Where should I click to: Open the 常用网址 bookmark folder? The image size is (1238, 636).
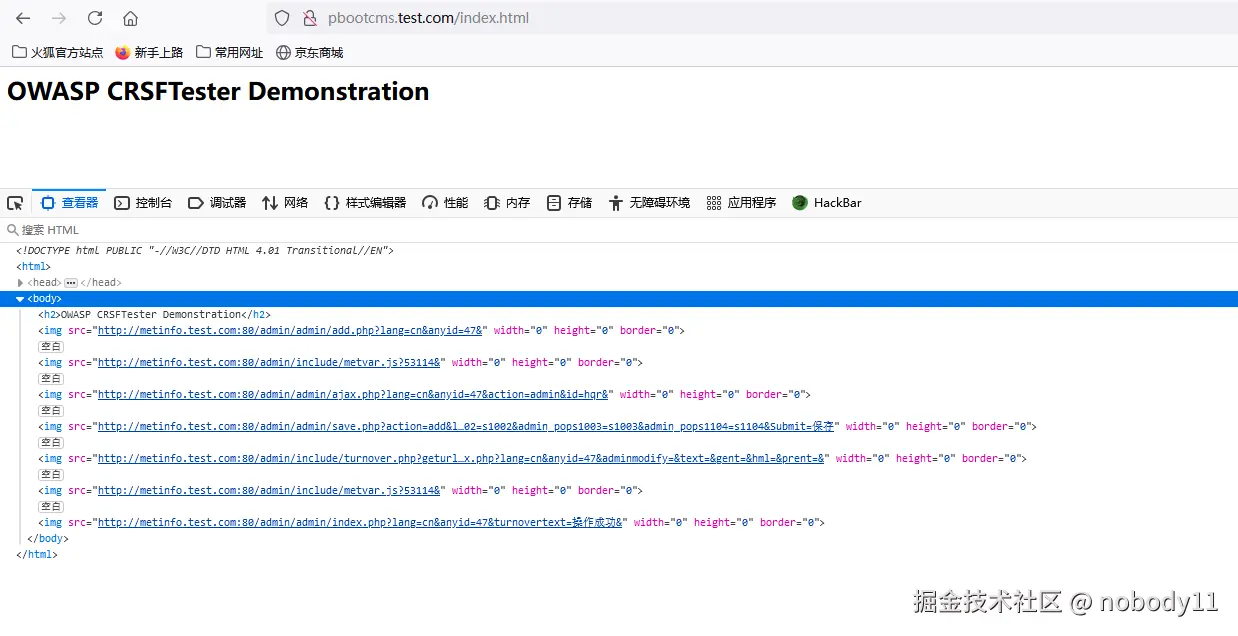tap(230, 52)
